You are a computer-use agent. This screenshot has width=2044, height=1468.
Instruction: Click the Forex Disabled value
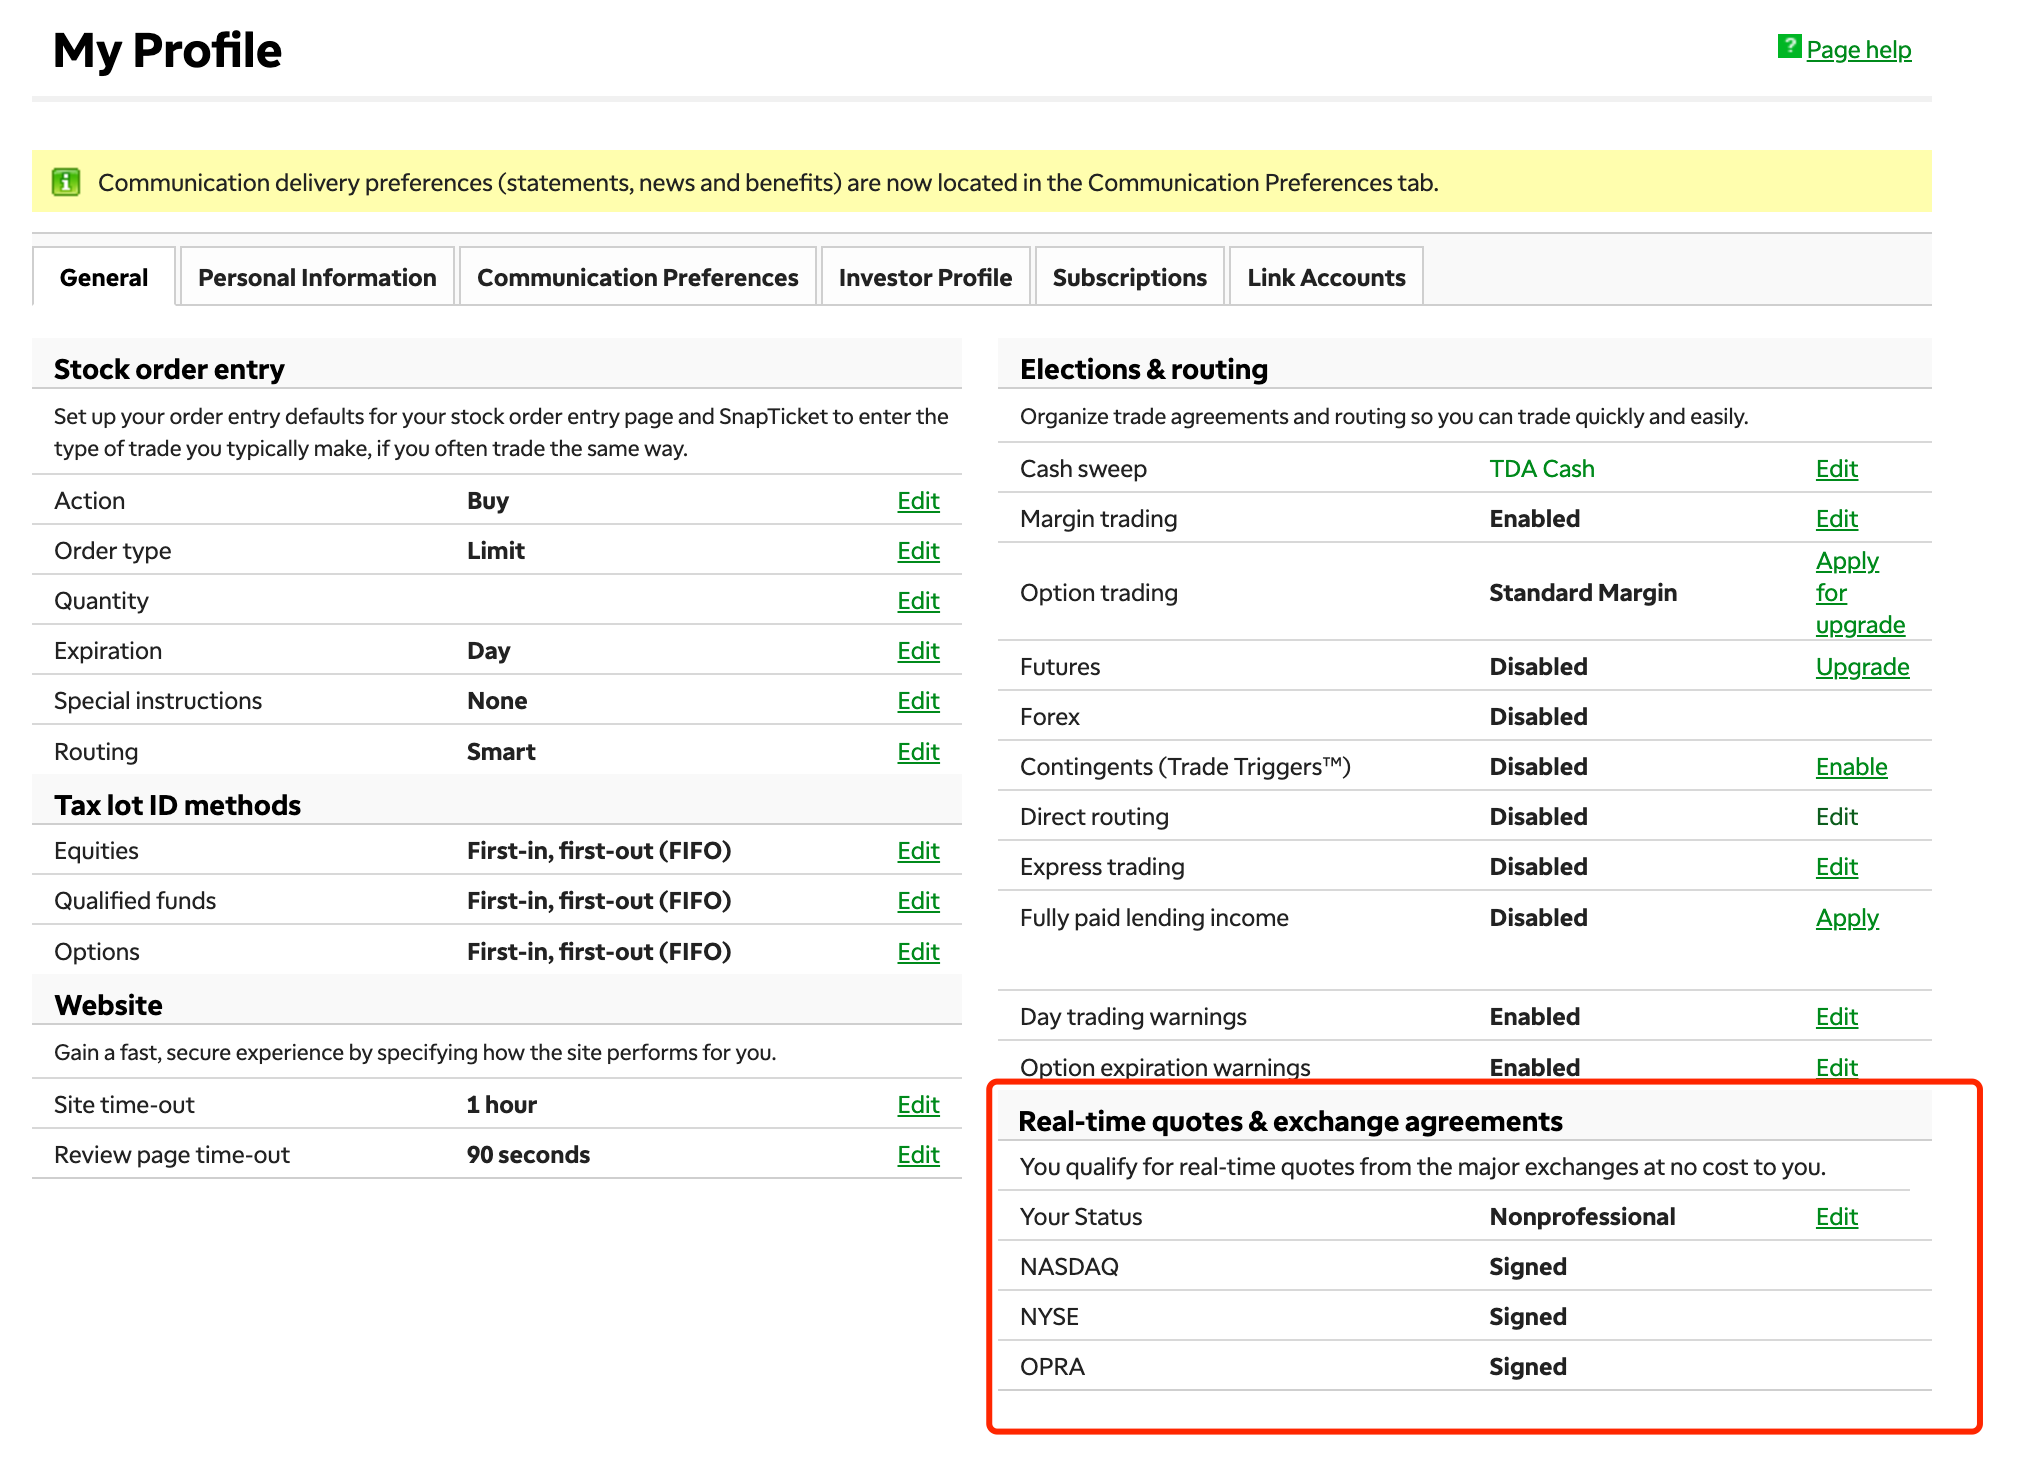pyautogui.click(x=1538, y=717)
